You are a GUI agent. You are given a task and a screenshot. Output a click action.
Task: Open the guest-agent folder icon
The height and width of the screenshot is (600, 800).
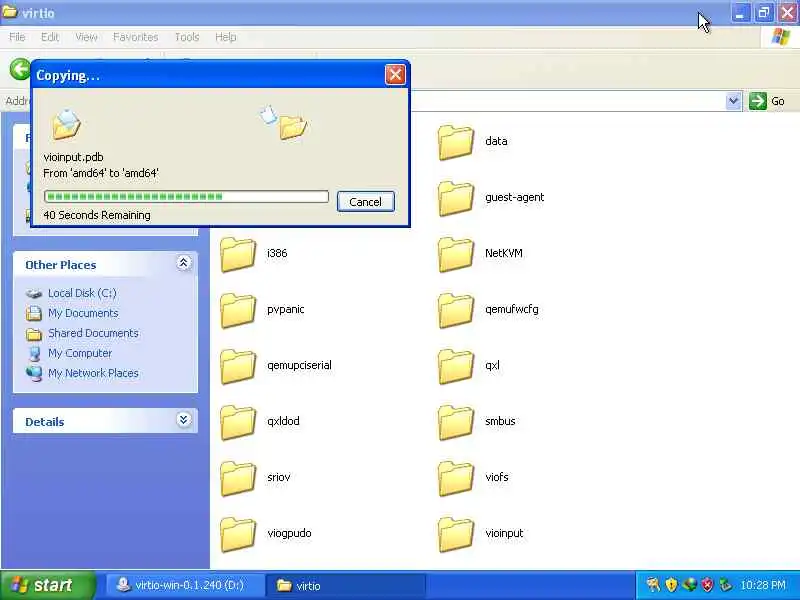tap(456, 198)
